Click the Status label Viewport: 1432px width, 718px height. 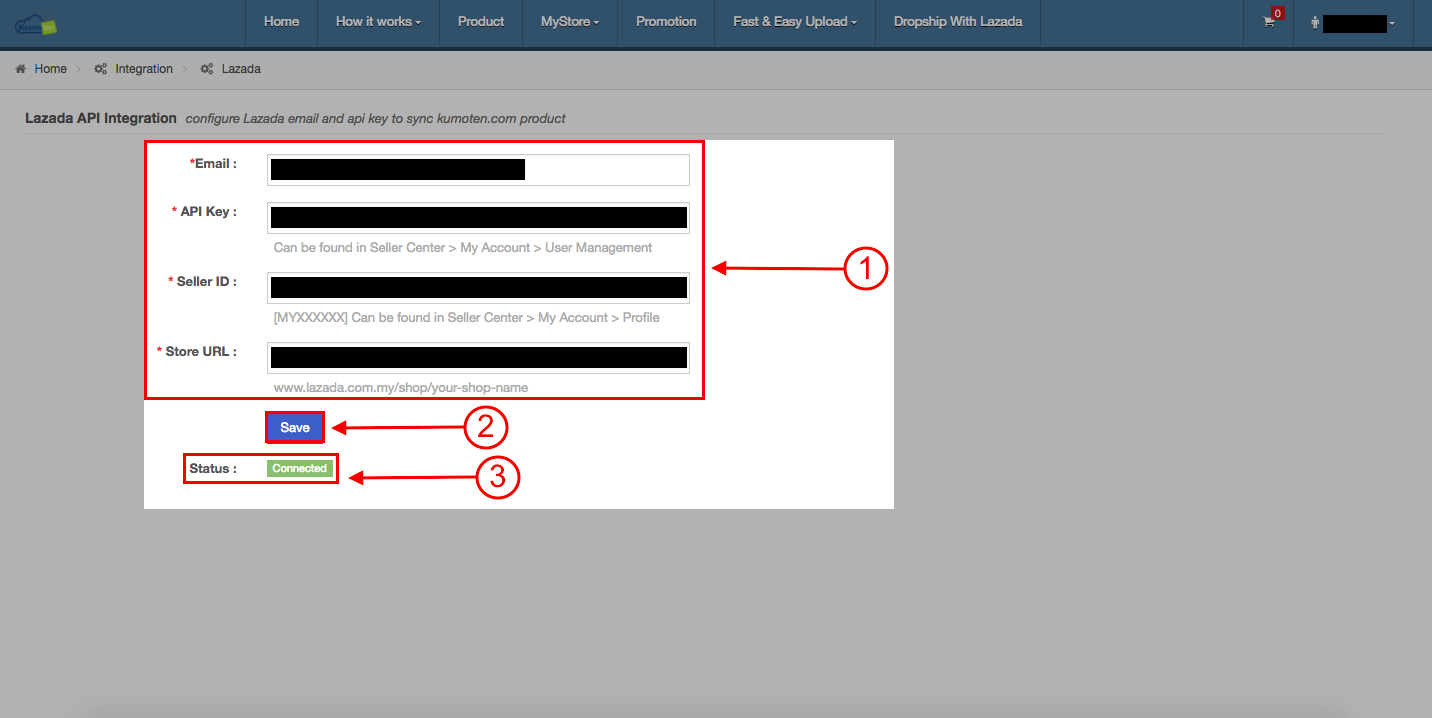coord(213,468)
